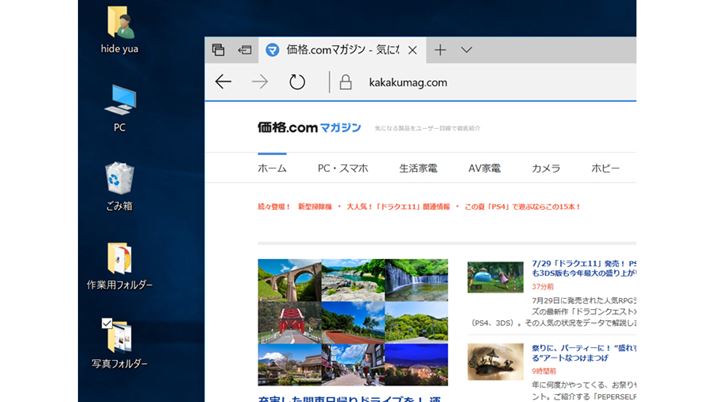Viewport: 715px width, 402px height.
Task: Select the PC・スマホ navigation item
Action: (x=343, y=168)
